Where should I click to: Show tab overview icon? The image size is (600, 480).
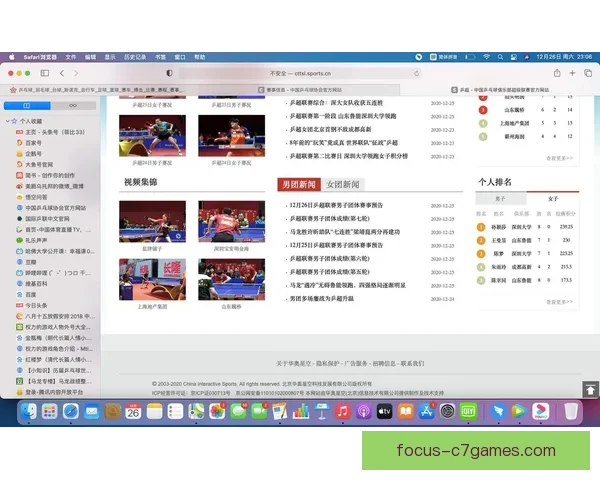click(588, 73)
